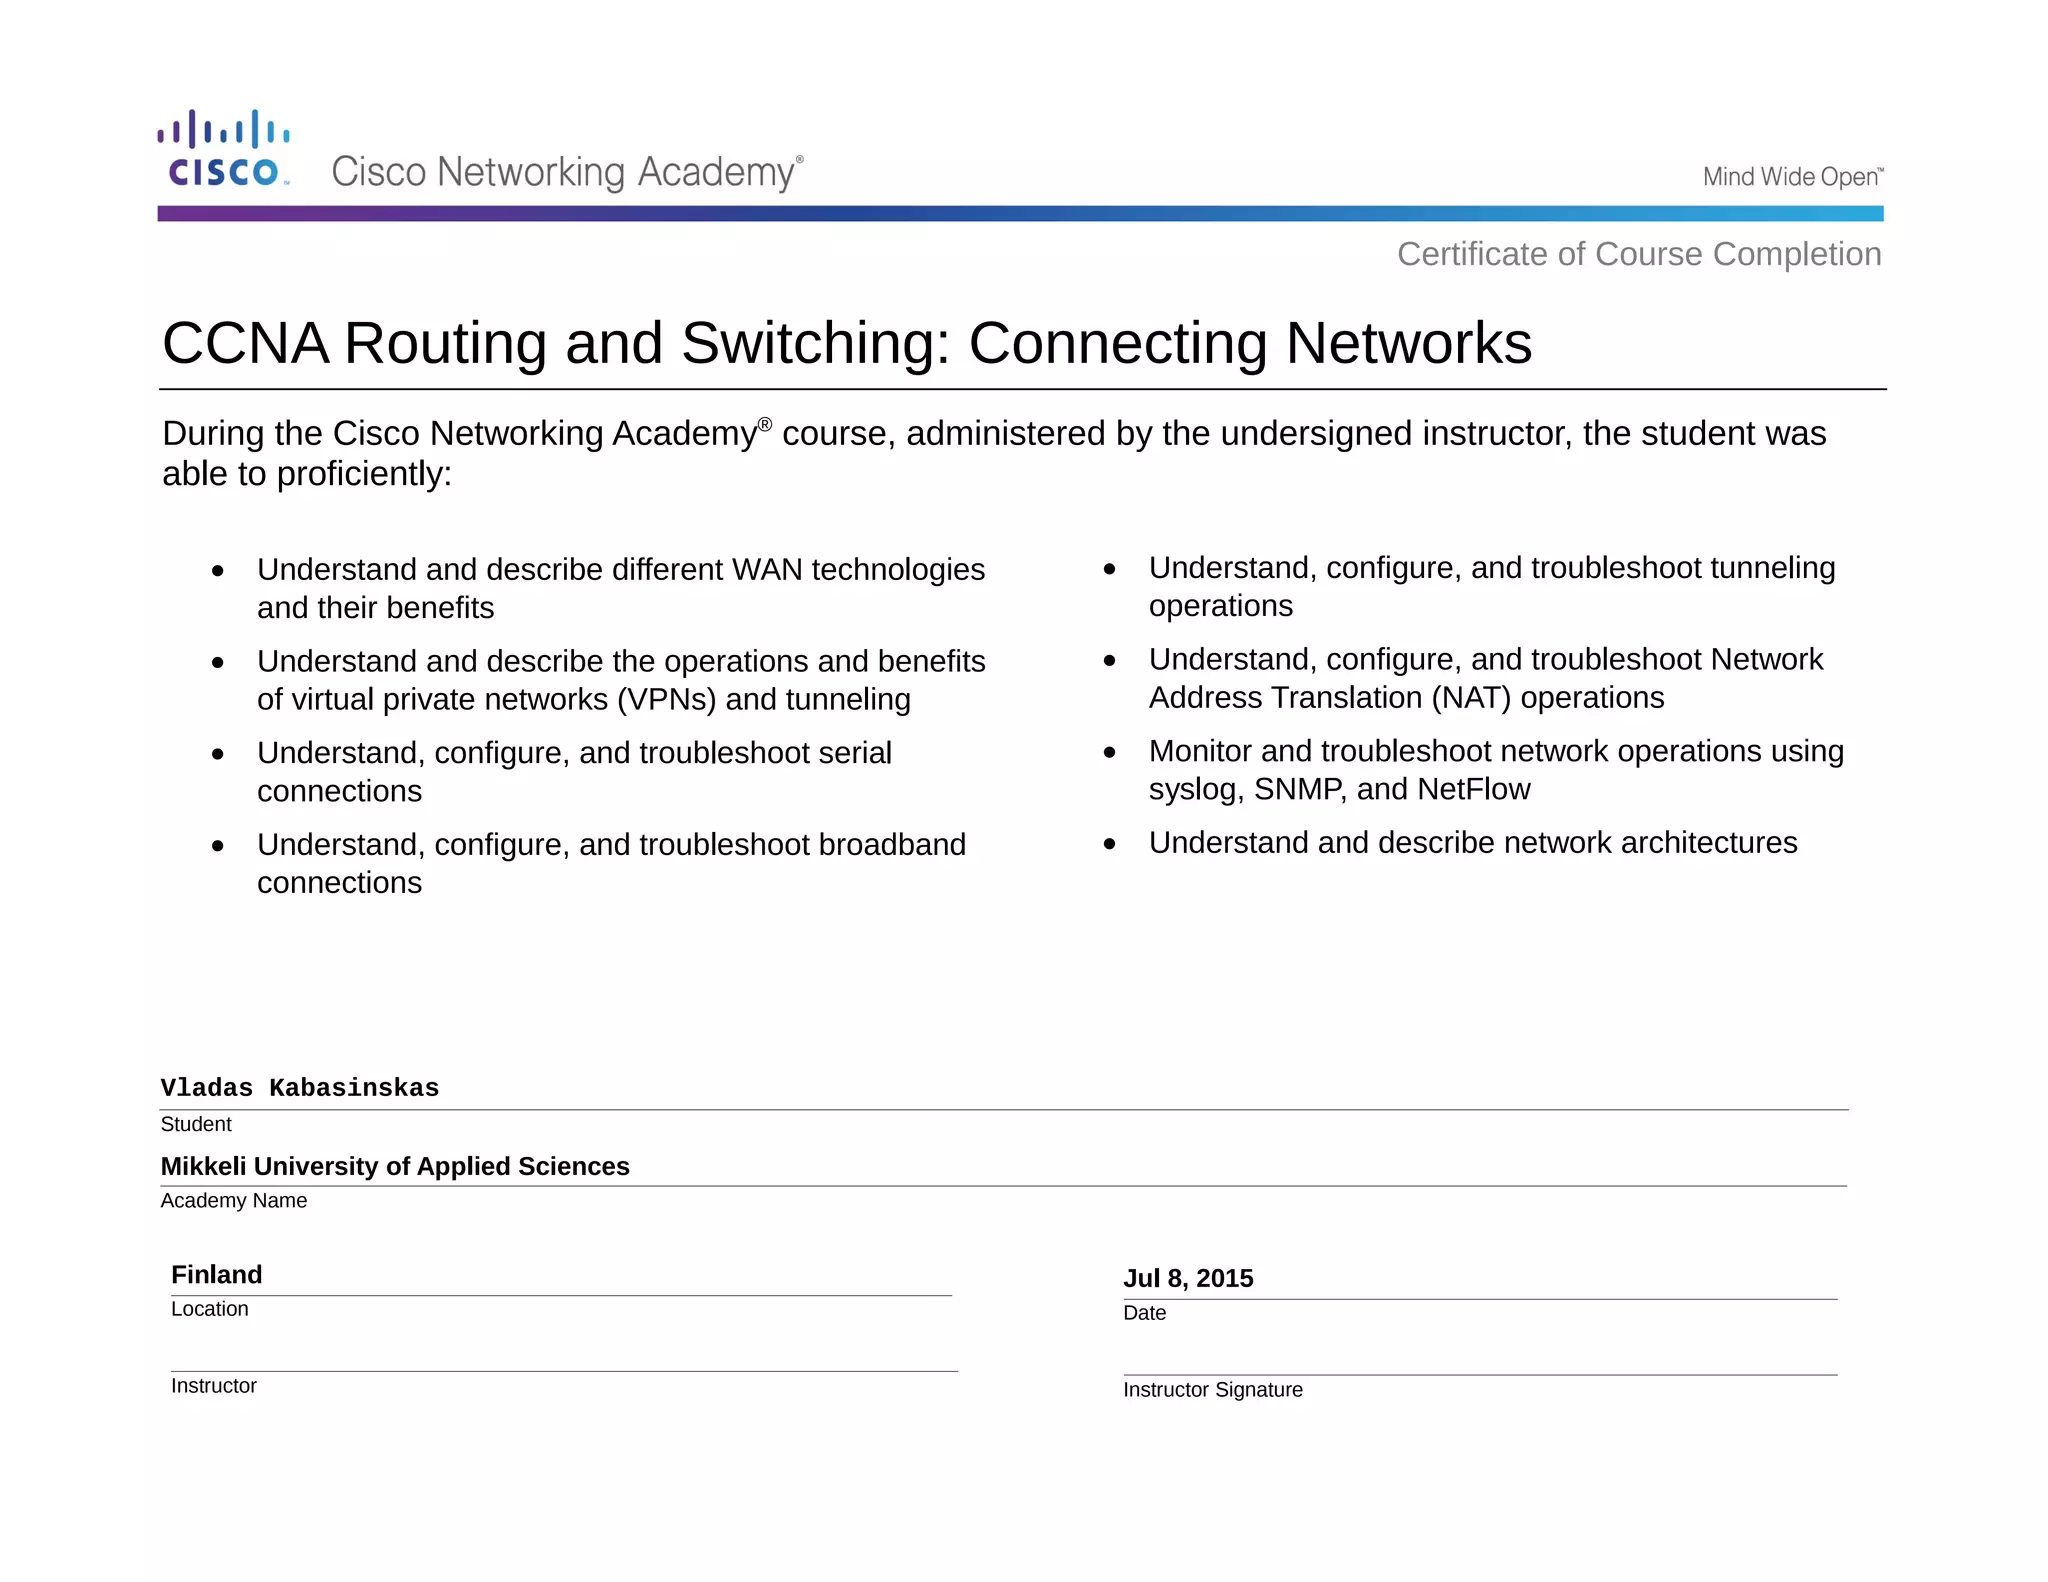Click the Jul 8, 2015 date field
This screenshot has height=1582, width=2048.
pos(1188,1279)
